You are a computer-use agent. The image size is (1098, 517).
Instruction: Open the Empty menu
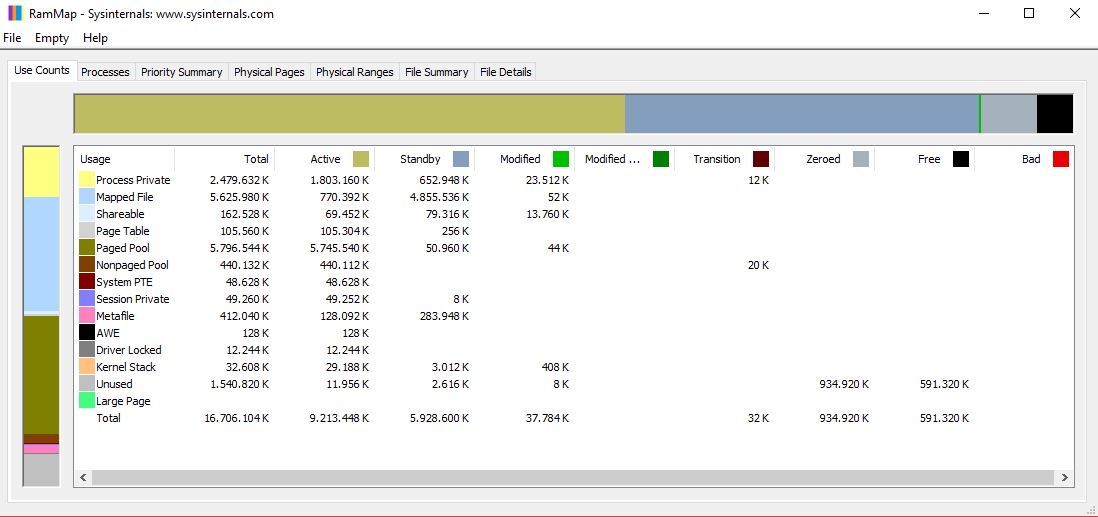pyautogui.click(x=52, y=38)
